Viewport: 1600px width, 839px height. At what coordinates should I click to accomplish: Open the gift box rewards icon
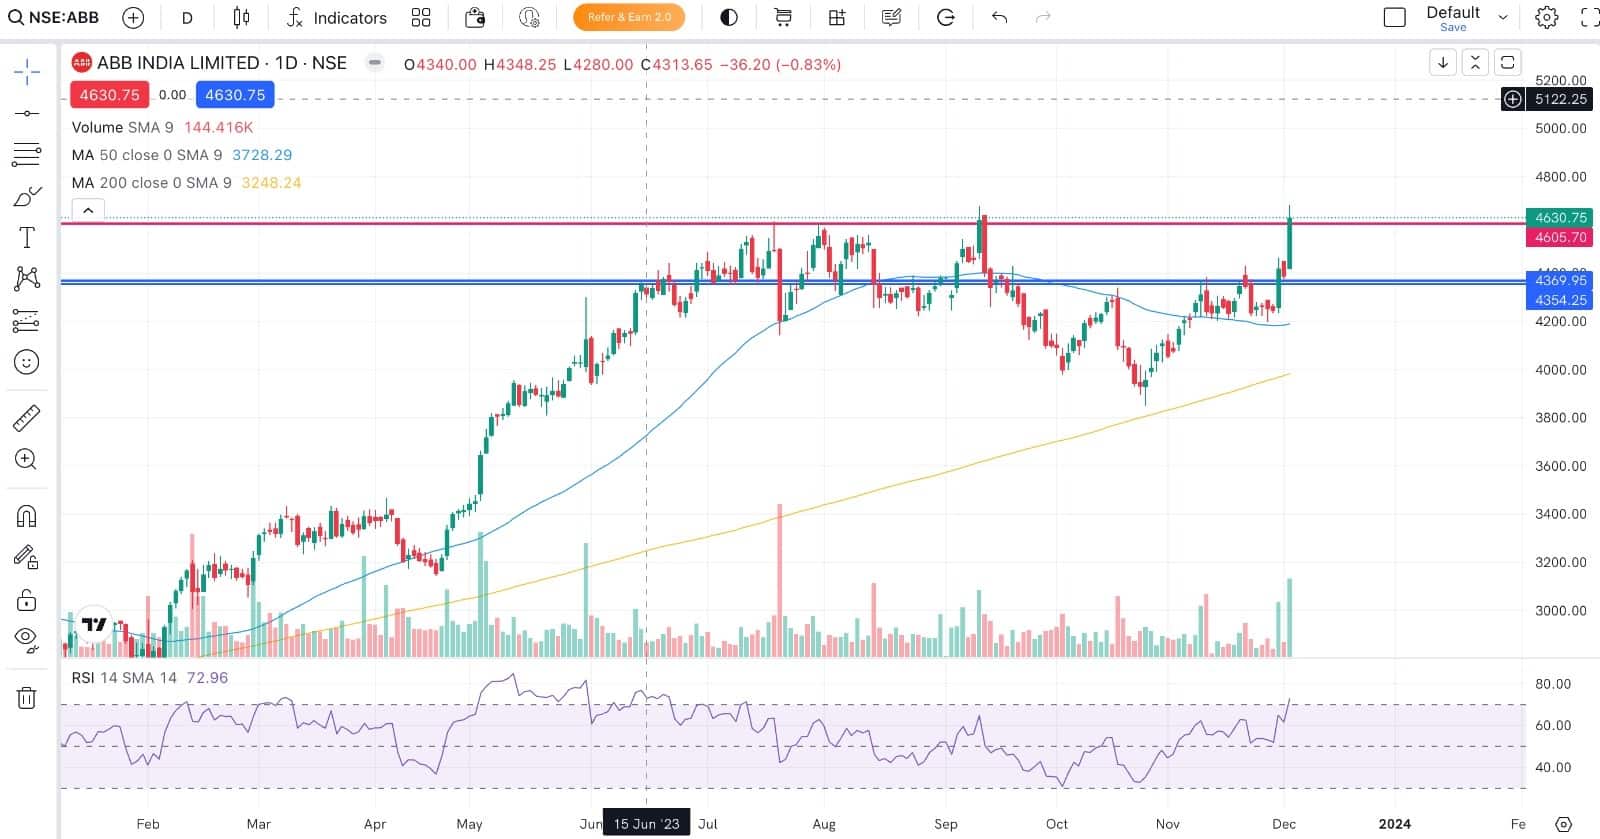tap(837, 17)
